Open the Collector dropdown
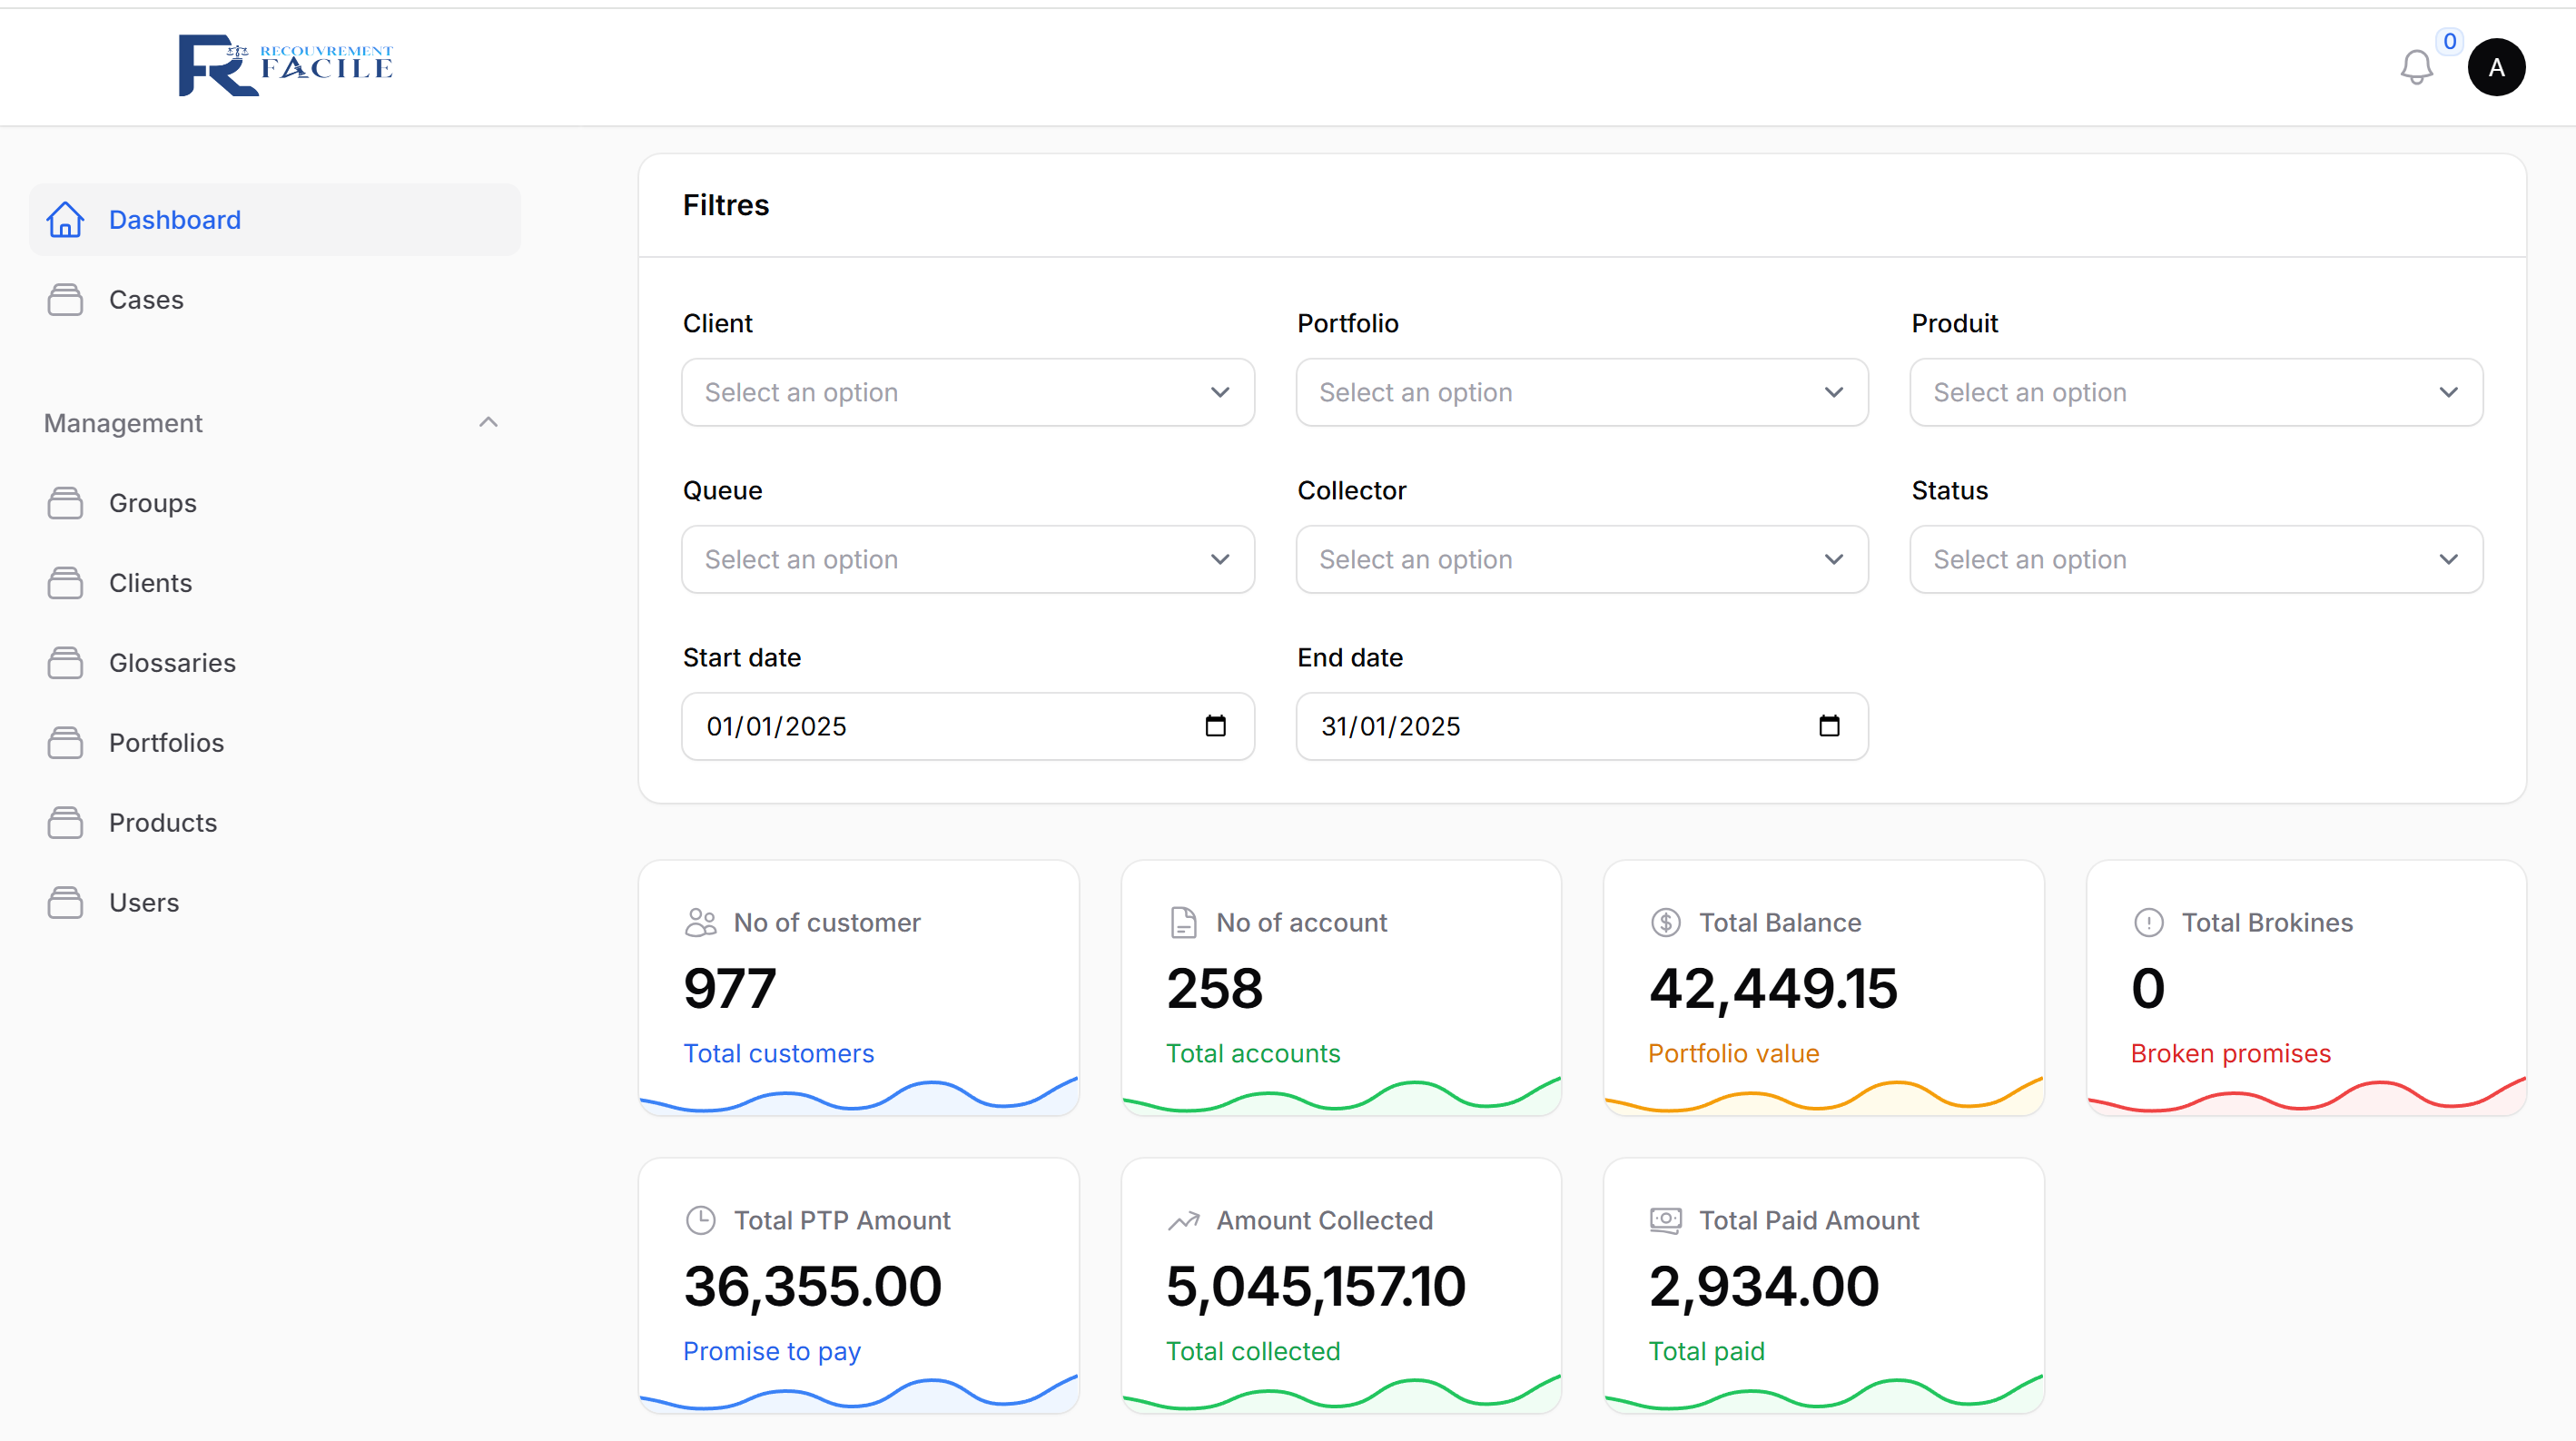Image resolution: width=2576 pixels, height=1441 pixels. pos(1581,559)
